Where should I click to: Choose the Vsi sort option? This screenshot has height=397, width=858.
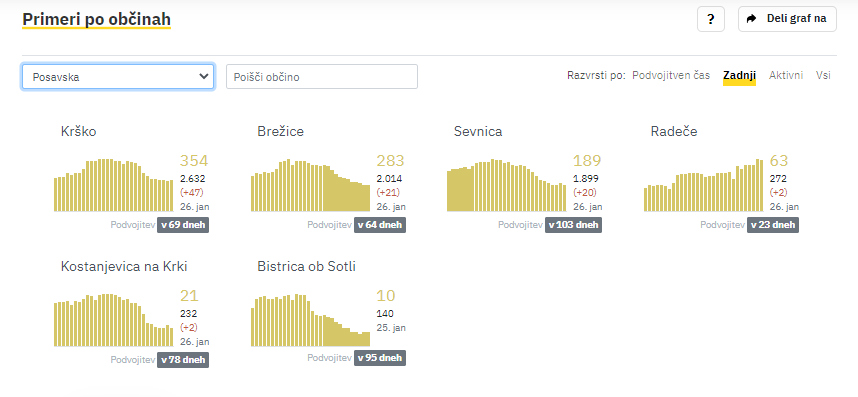click(x=823, y=75)
